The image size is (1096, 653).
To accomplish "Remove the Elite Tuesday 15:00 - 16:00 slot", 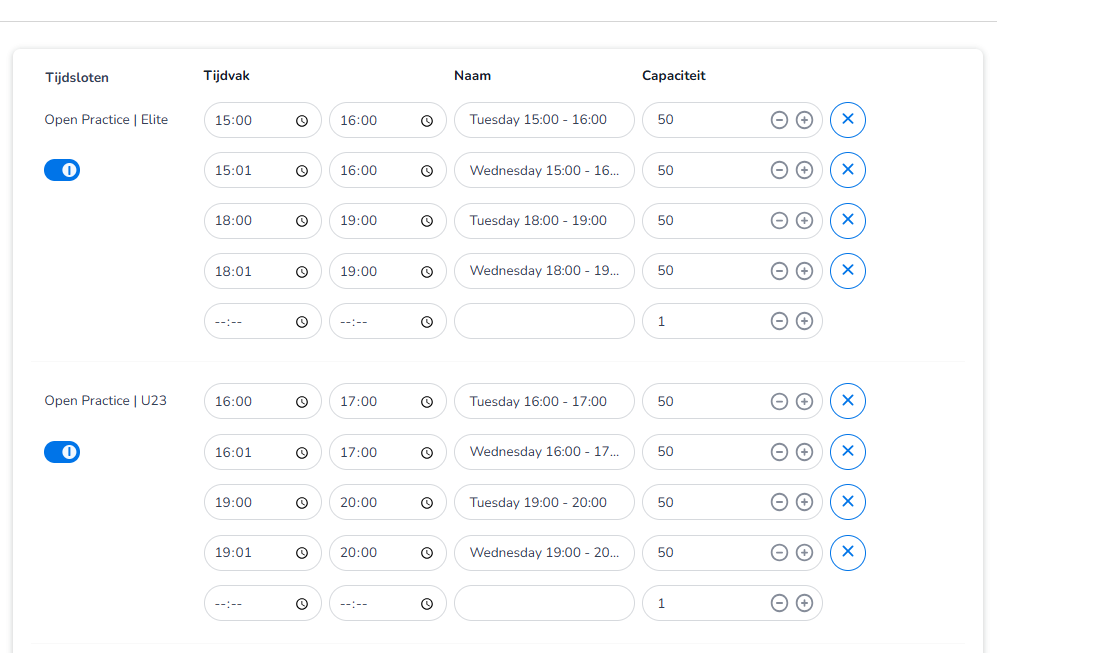I will point(847,120).
